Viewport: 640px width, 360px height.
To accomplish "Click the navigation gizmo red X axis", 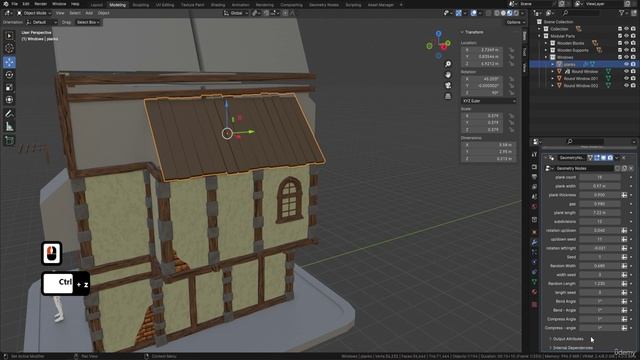I will click(x=443, y=48).
